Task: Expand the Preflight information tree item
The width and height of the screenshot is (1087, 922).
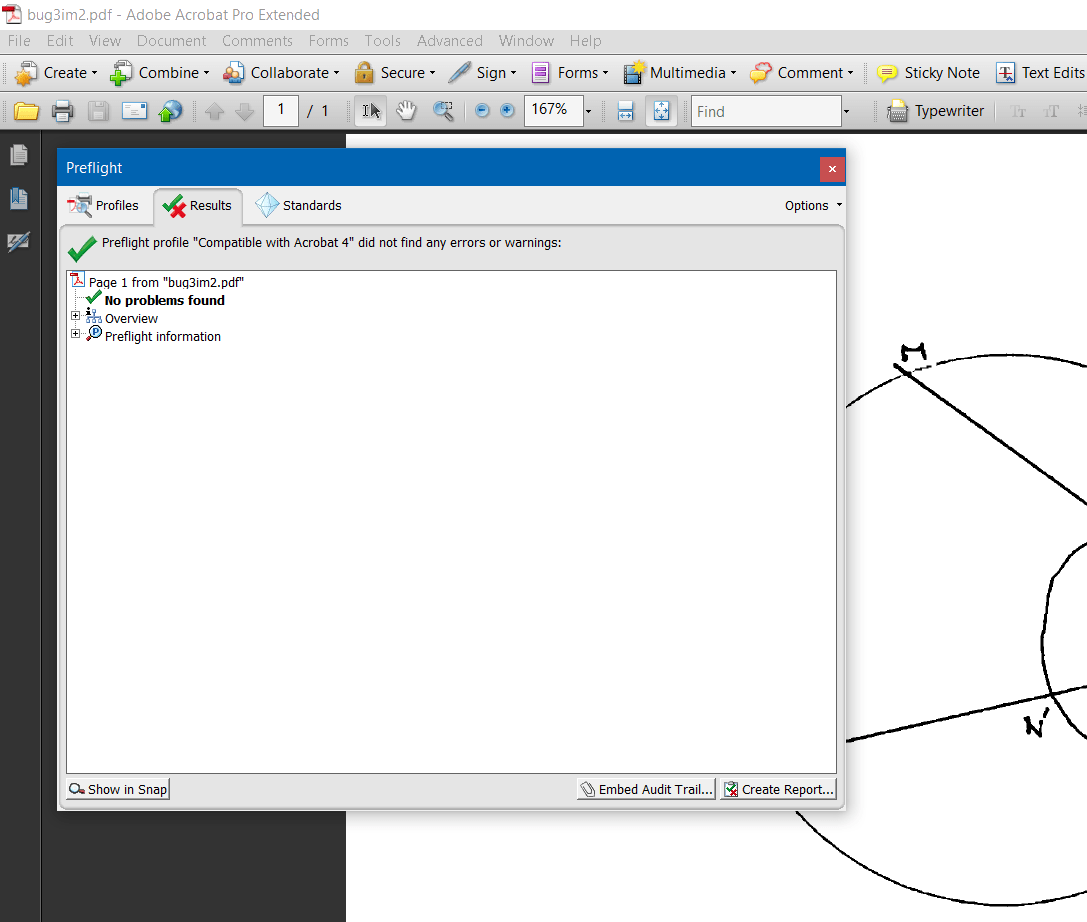Action: tap(75, 334)
